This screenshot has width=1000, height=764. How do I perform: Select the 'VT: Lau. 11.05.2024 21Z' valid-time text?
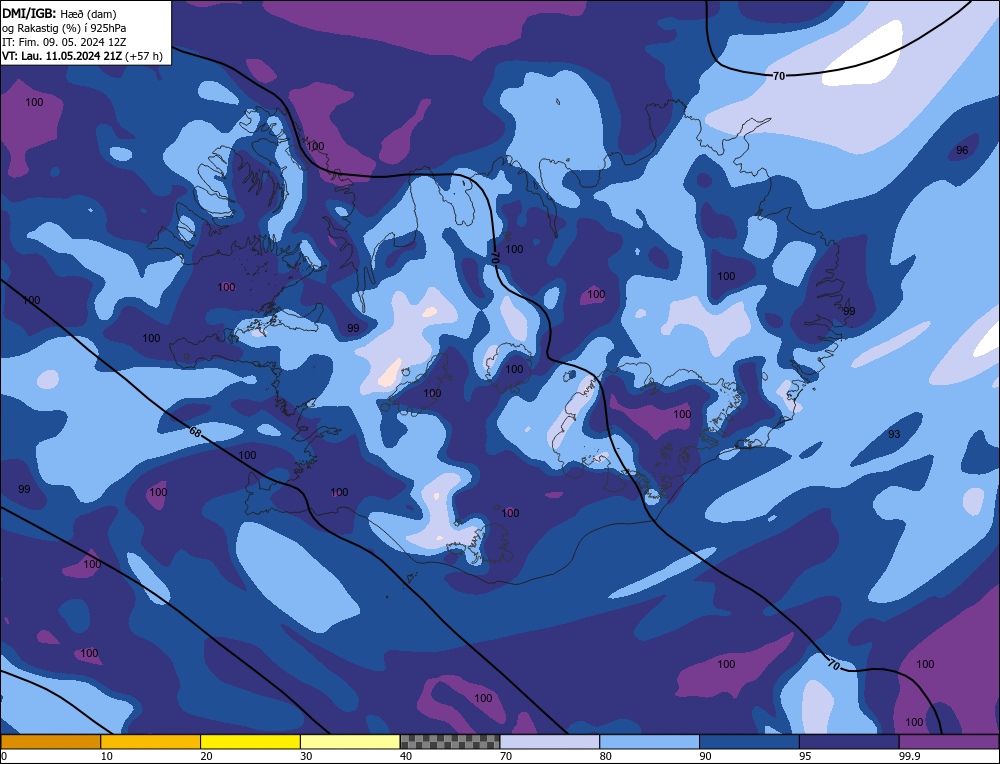click(62, 56)
